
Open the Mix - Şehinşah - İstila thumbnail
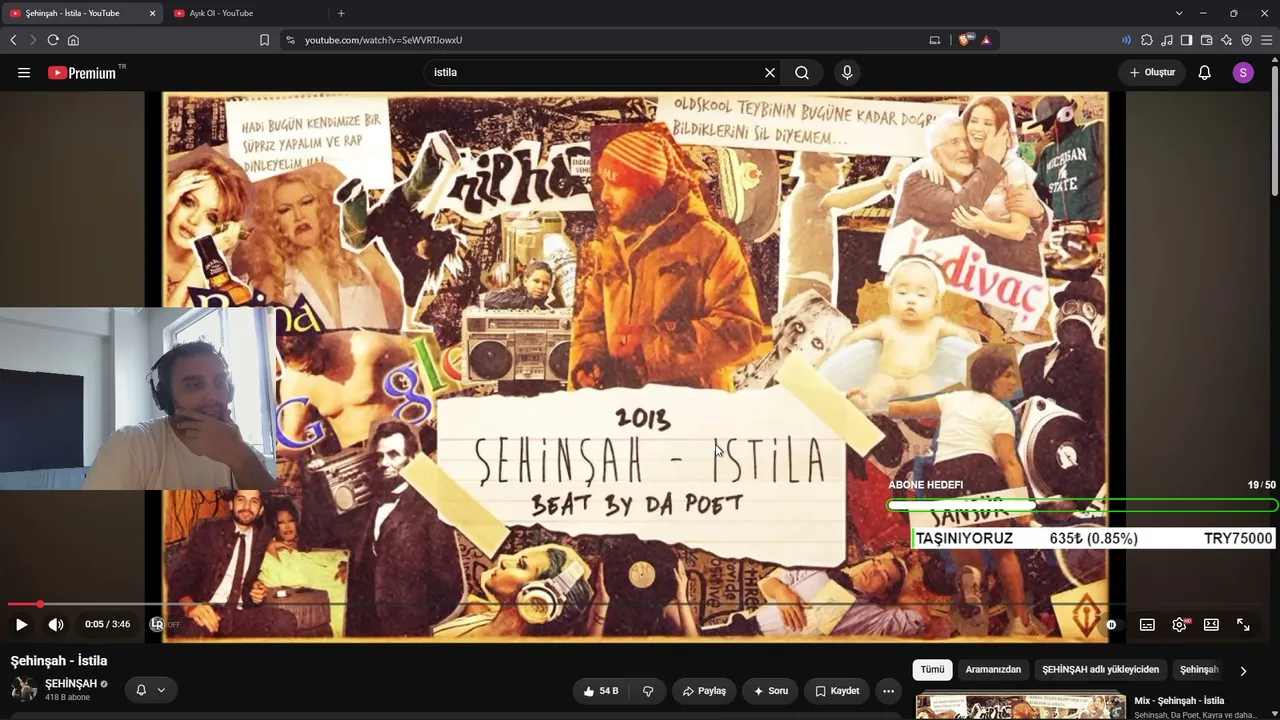[x=1021, y=707]
